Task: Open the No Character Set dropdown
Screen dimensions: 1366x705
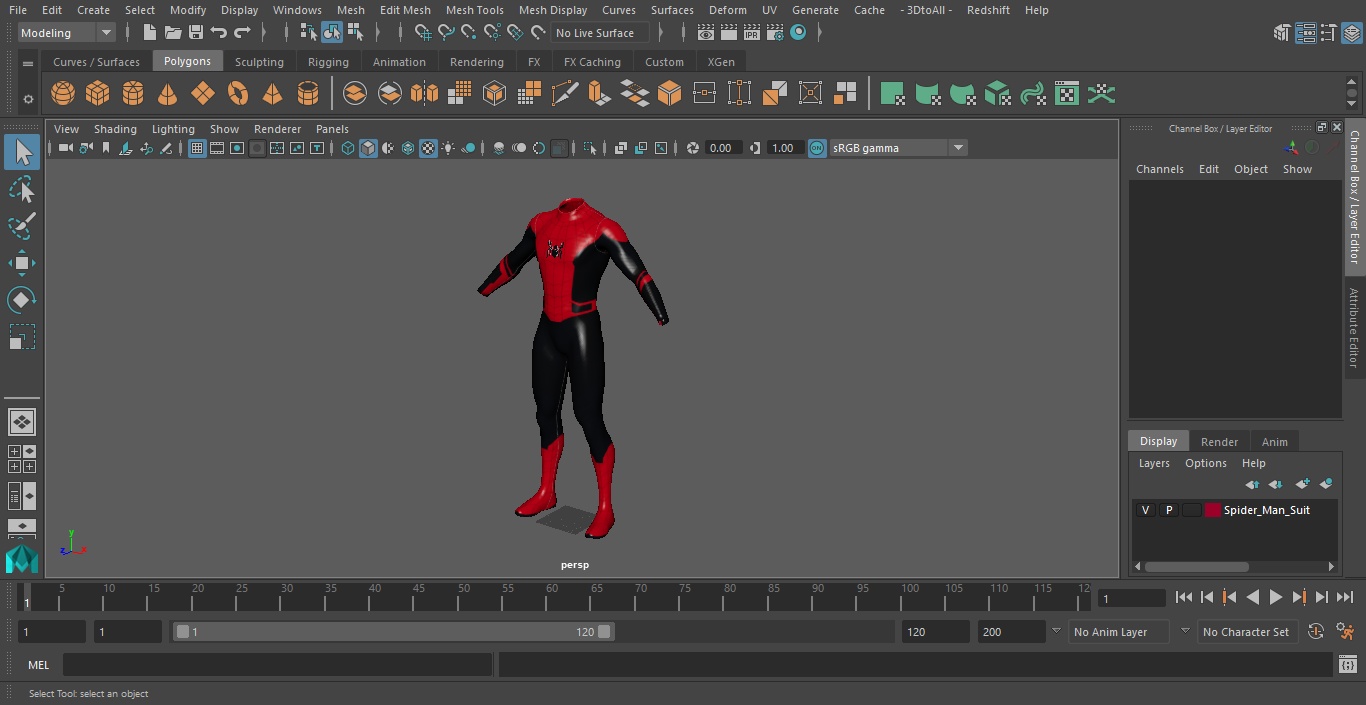Action: (1246, 632)
